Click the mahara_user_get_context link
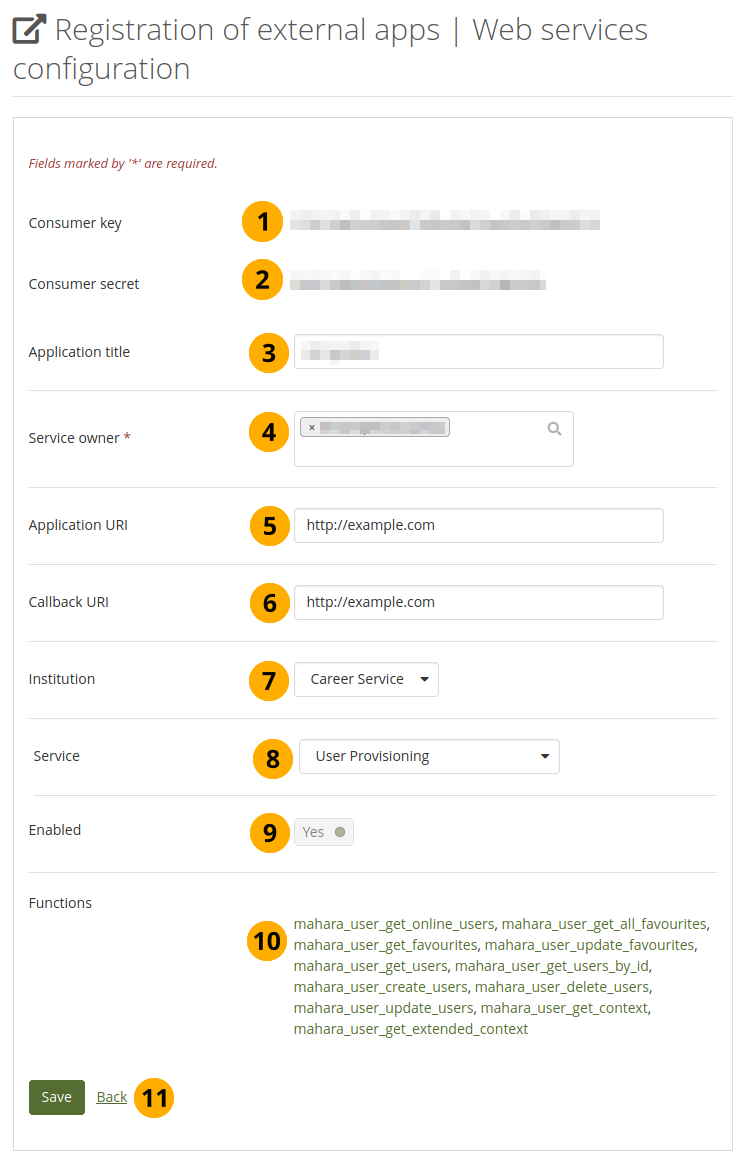Screen dimensions: 743x1161 [564, 1008]
